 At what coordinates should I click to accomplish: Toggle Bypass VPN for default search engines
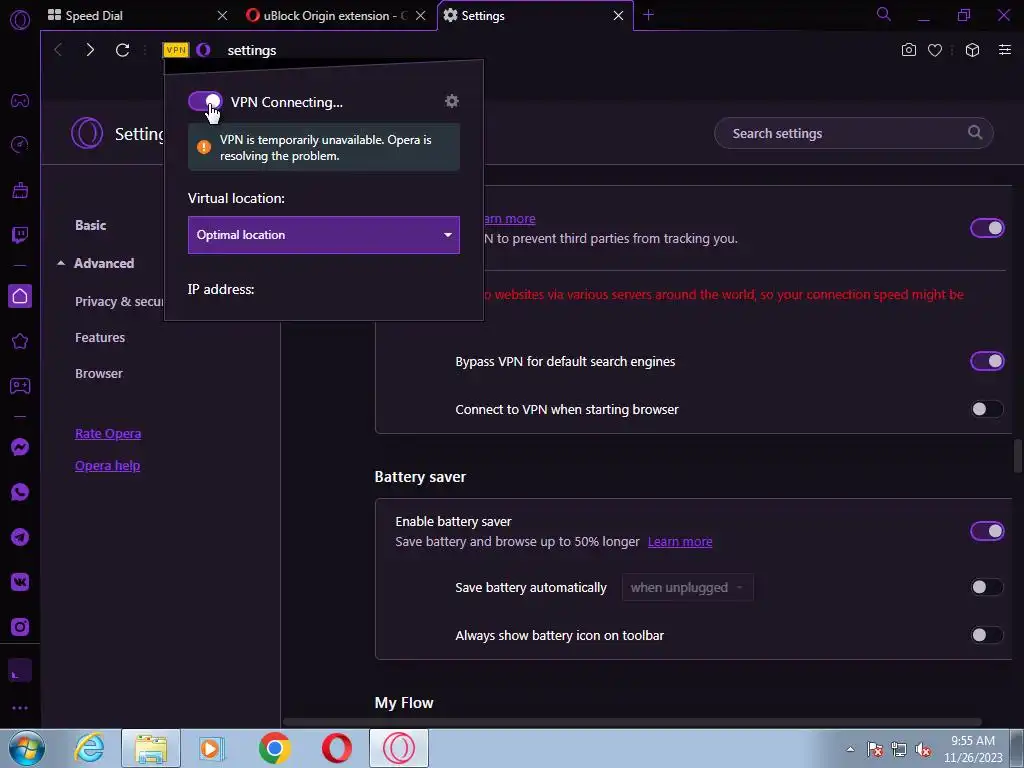(987, 361)
